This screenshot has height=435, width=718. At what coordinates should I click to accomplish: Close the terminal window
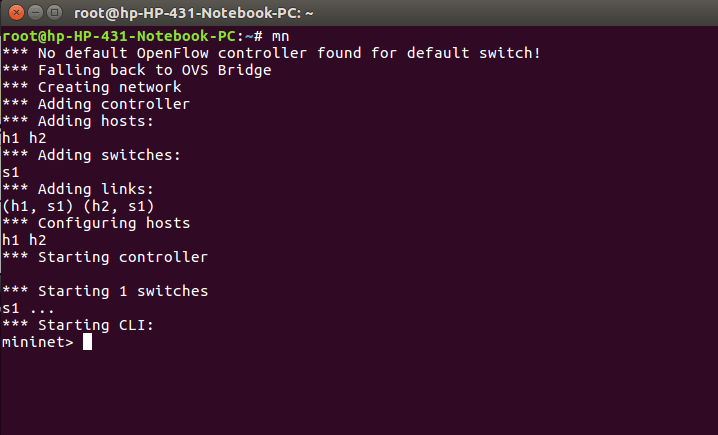(14, 13)
